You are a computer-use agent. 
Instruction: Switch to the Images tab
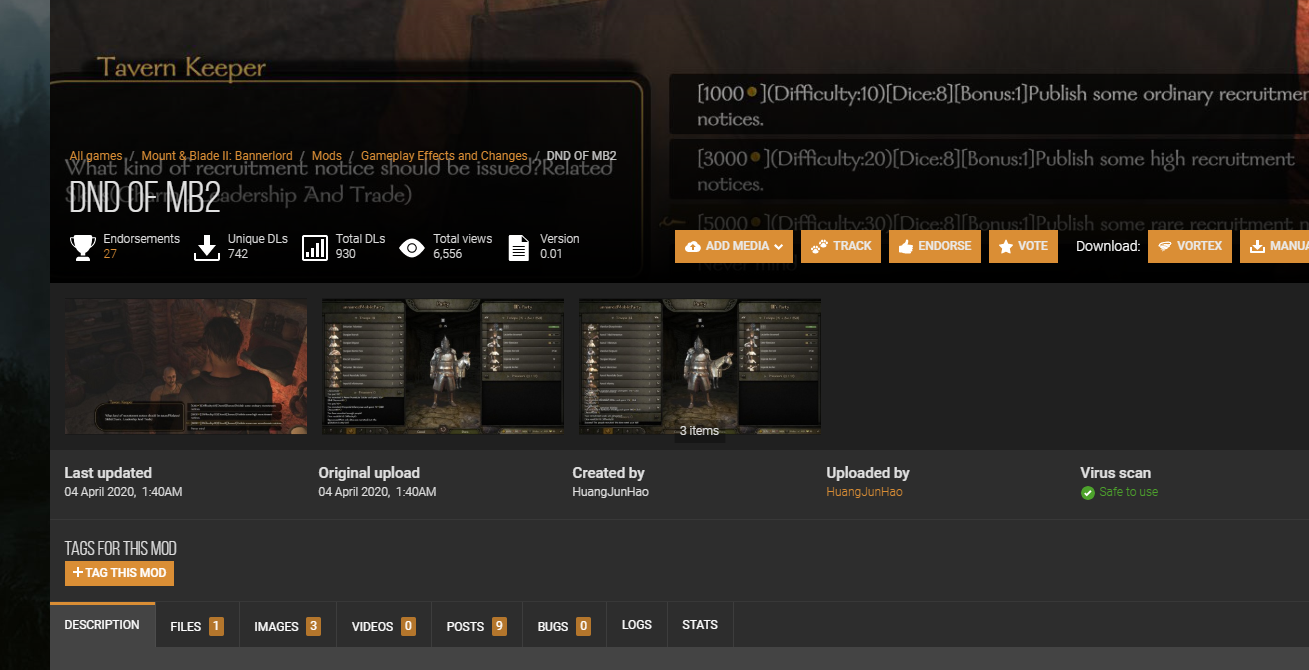pos(287,626)
